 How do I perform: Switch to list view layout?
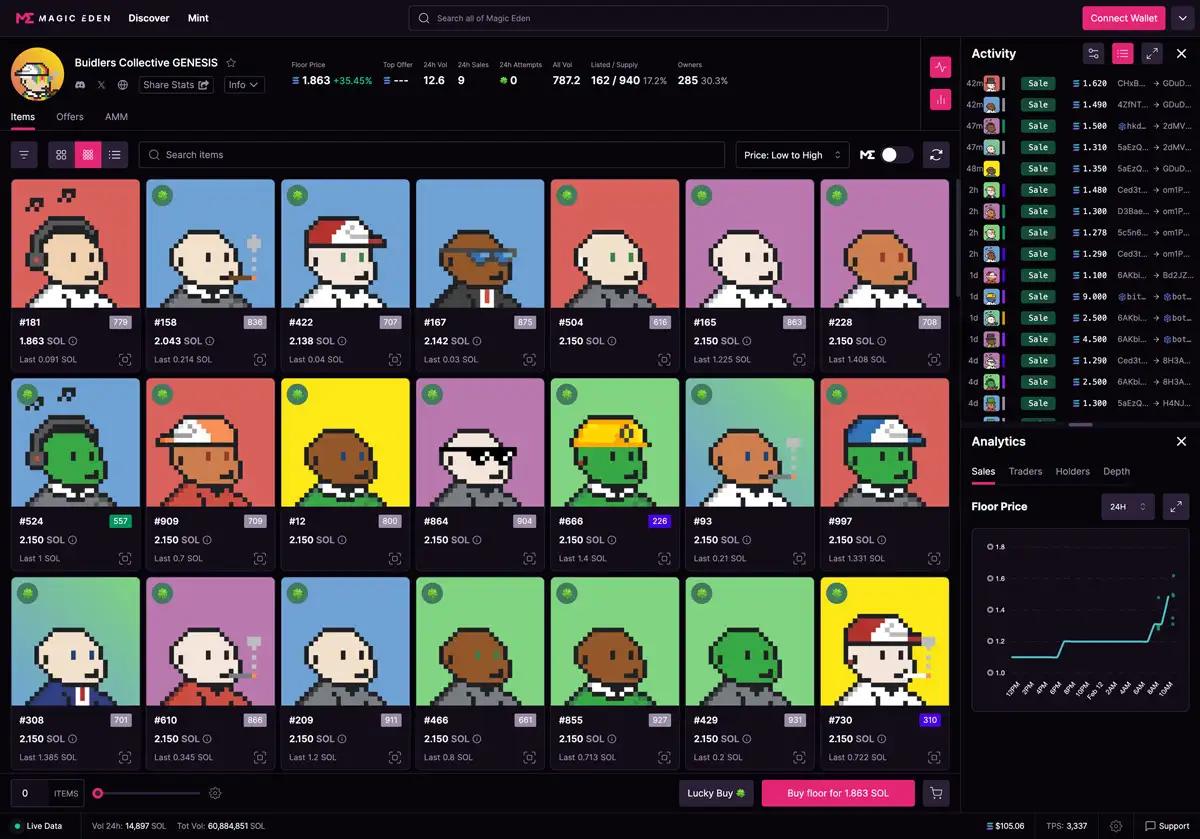click(x=115, y=155)
